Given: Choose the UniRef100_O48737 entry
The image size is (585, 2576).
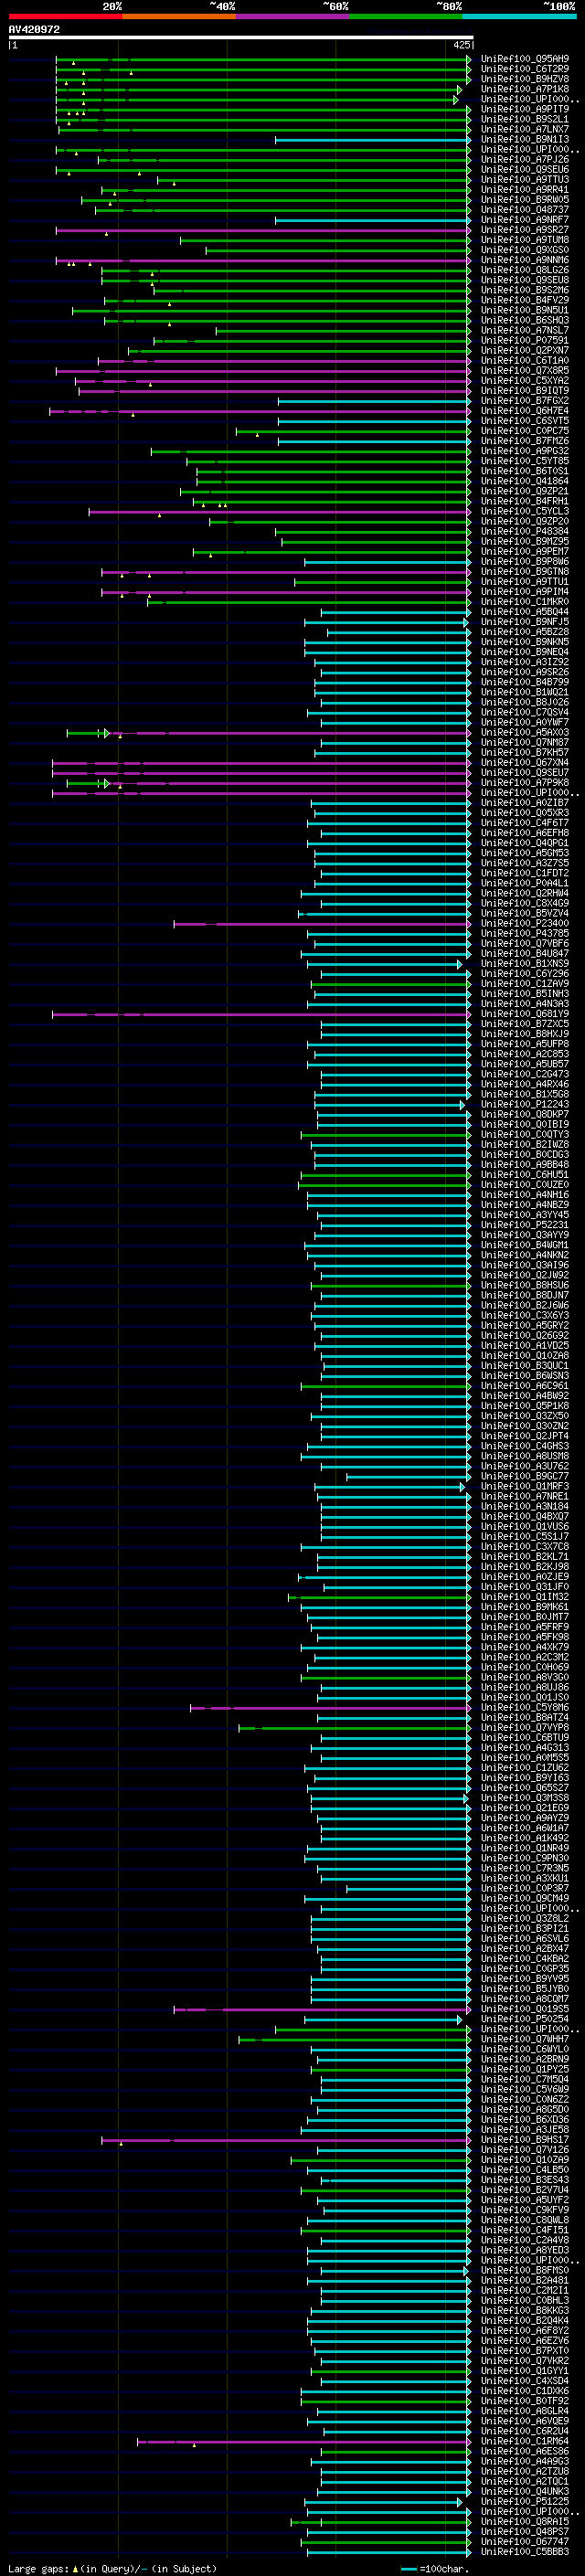Looking at the screenshot, I should coord(524,210).
